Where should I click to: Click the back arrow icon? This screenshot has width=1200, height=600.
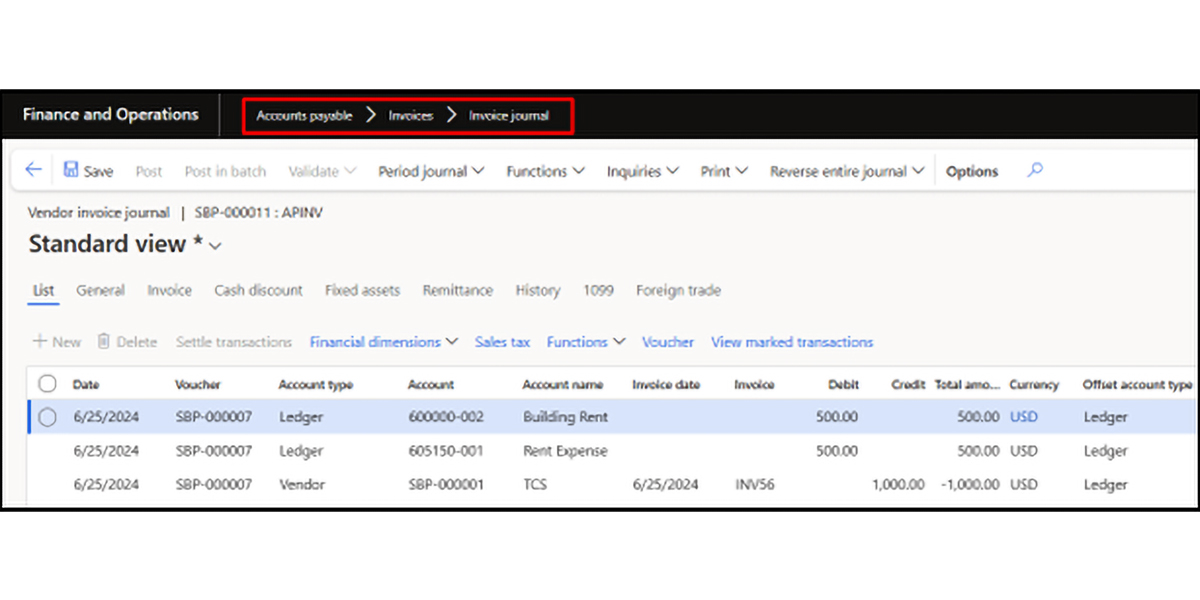pyautogui.click(x=33, y=171)
